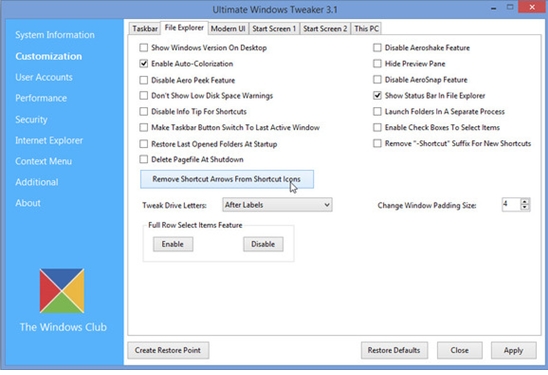
Task: Check Don't Show Low Disk Space Warnings
Action: tap(144, 95)
